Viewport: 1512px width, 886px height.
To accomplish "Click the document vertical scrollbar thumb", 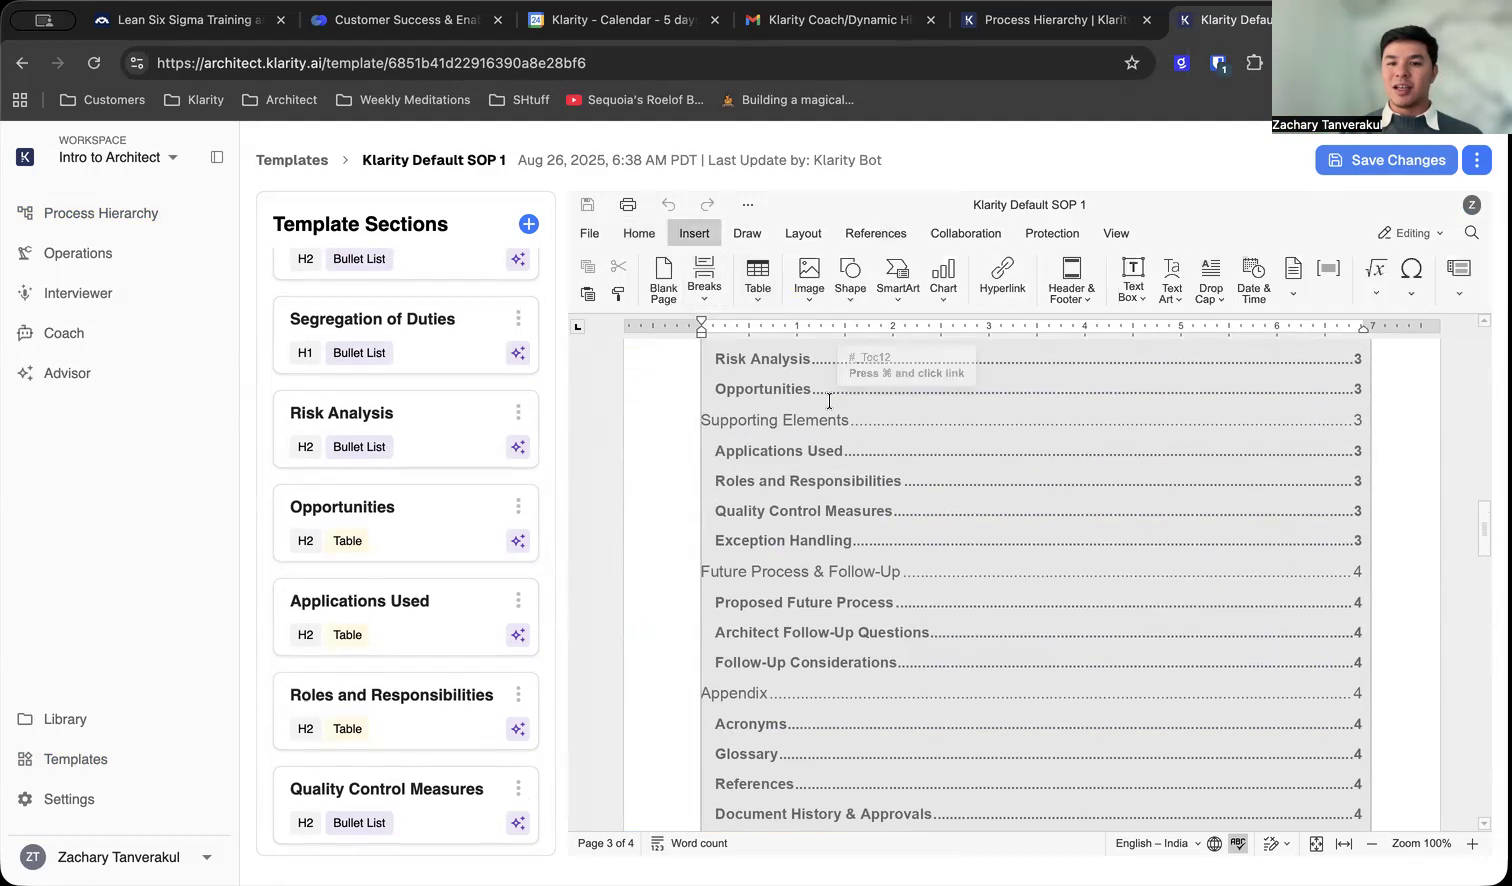I will [x=1484, y=528].
